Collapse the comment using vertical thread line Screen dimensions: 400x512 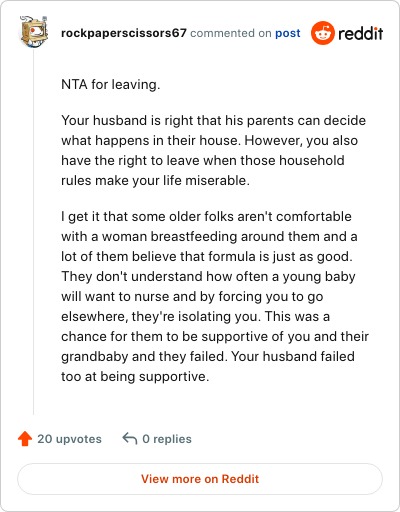pyautogui.click(x=33, y=232)
